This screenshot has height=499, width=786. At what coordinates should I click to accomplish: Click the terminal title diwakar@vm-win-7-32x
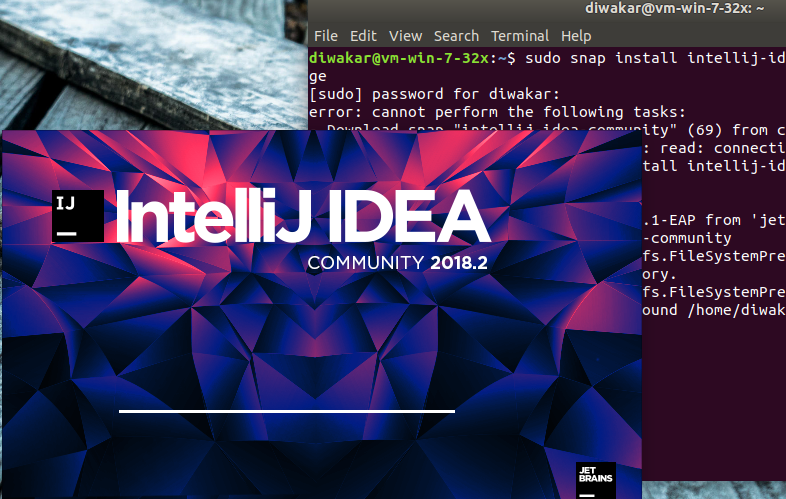[674, 8]
